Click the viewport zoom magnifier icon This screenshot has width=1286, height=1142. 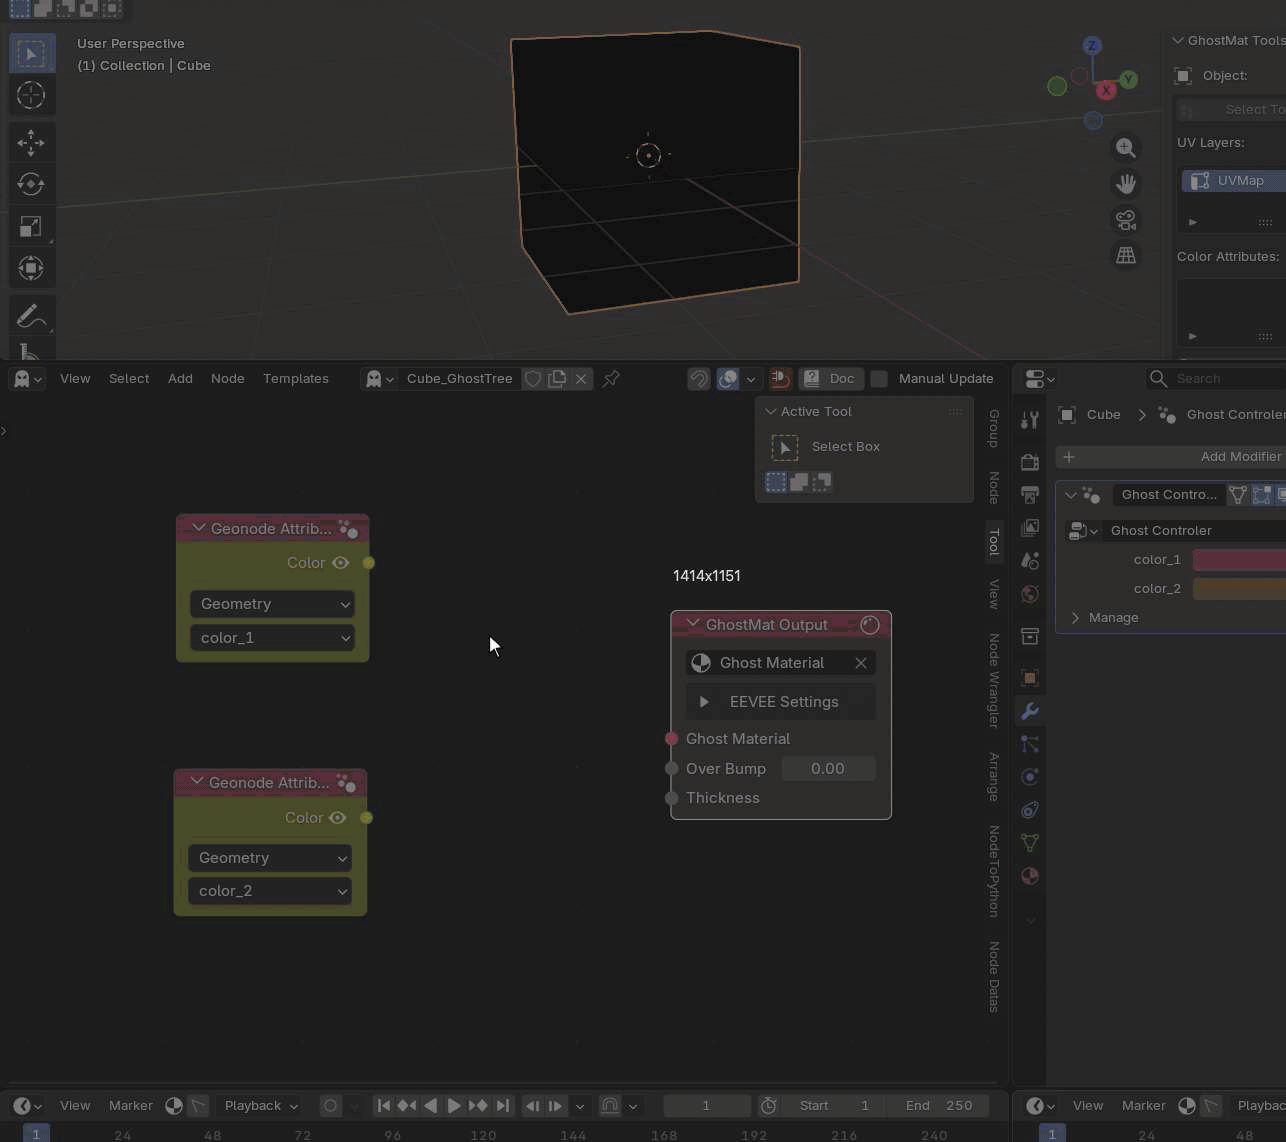tap(1126, 148)
